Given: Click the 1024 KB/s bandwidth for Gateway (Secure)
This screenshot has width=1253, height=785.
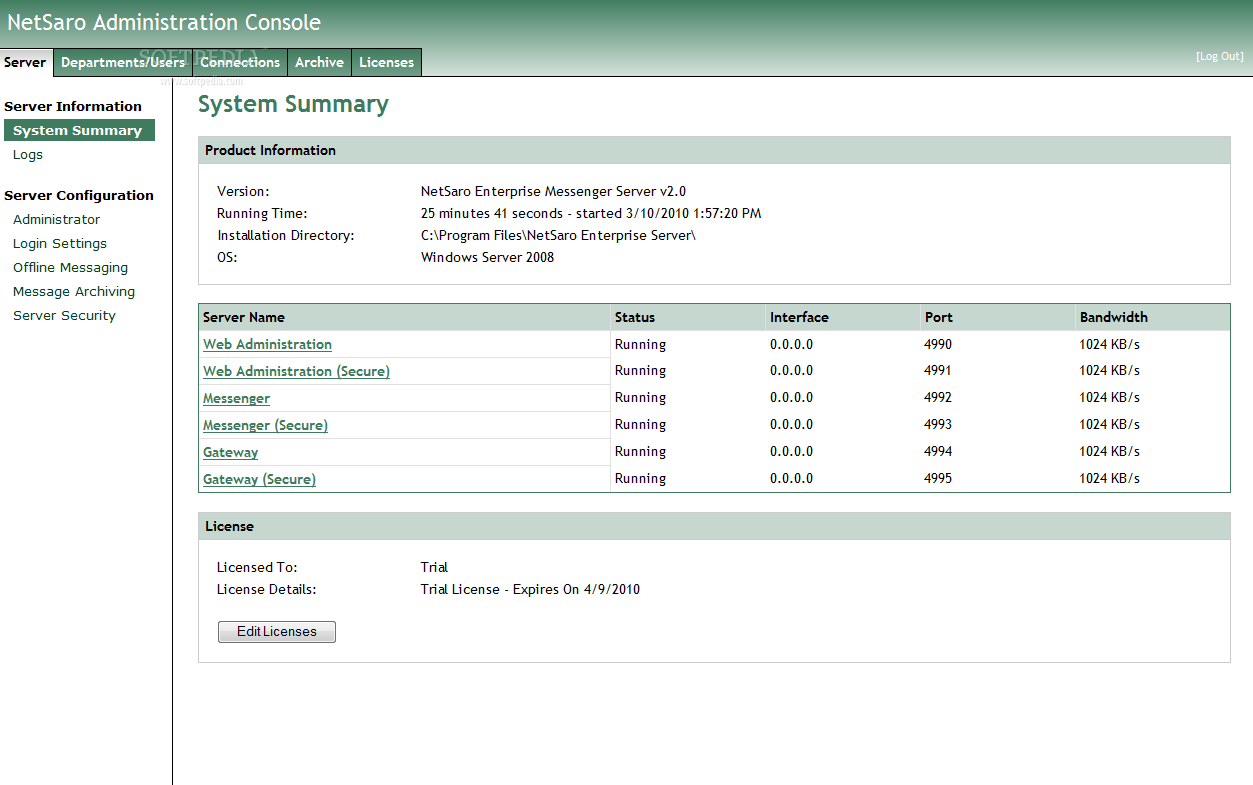Looking at the screenshot, I should [1110, 478].
